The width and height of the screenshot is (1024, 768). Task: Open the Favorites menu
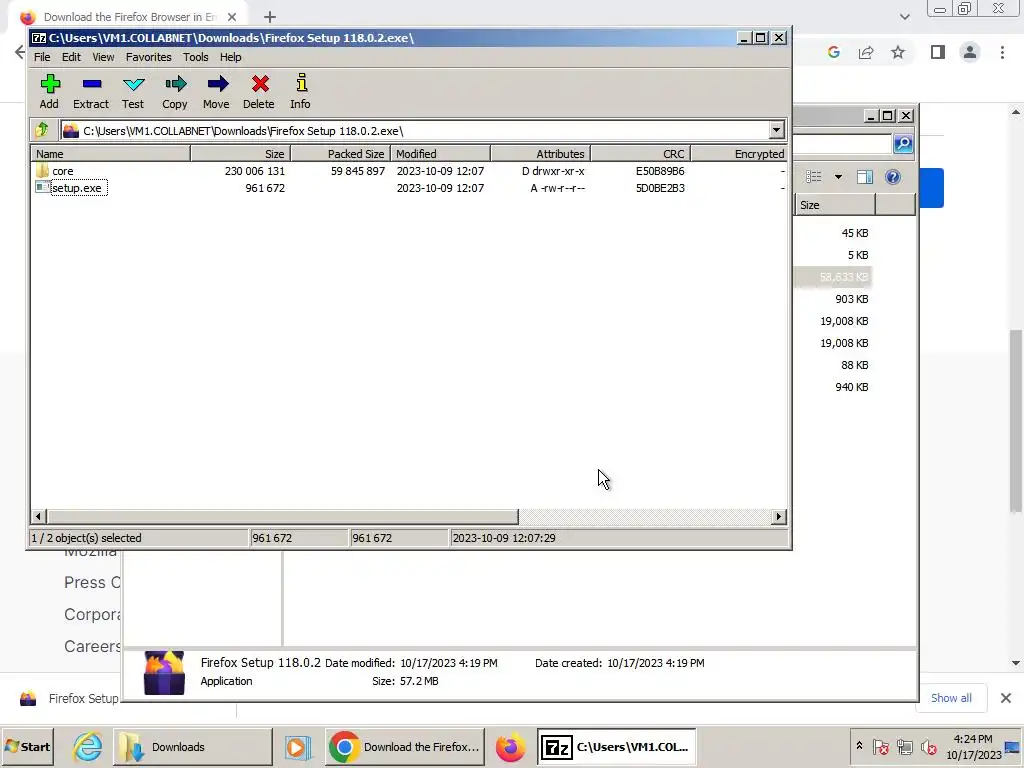[148, 57]
